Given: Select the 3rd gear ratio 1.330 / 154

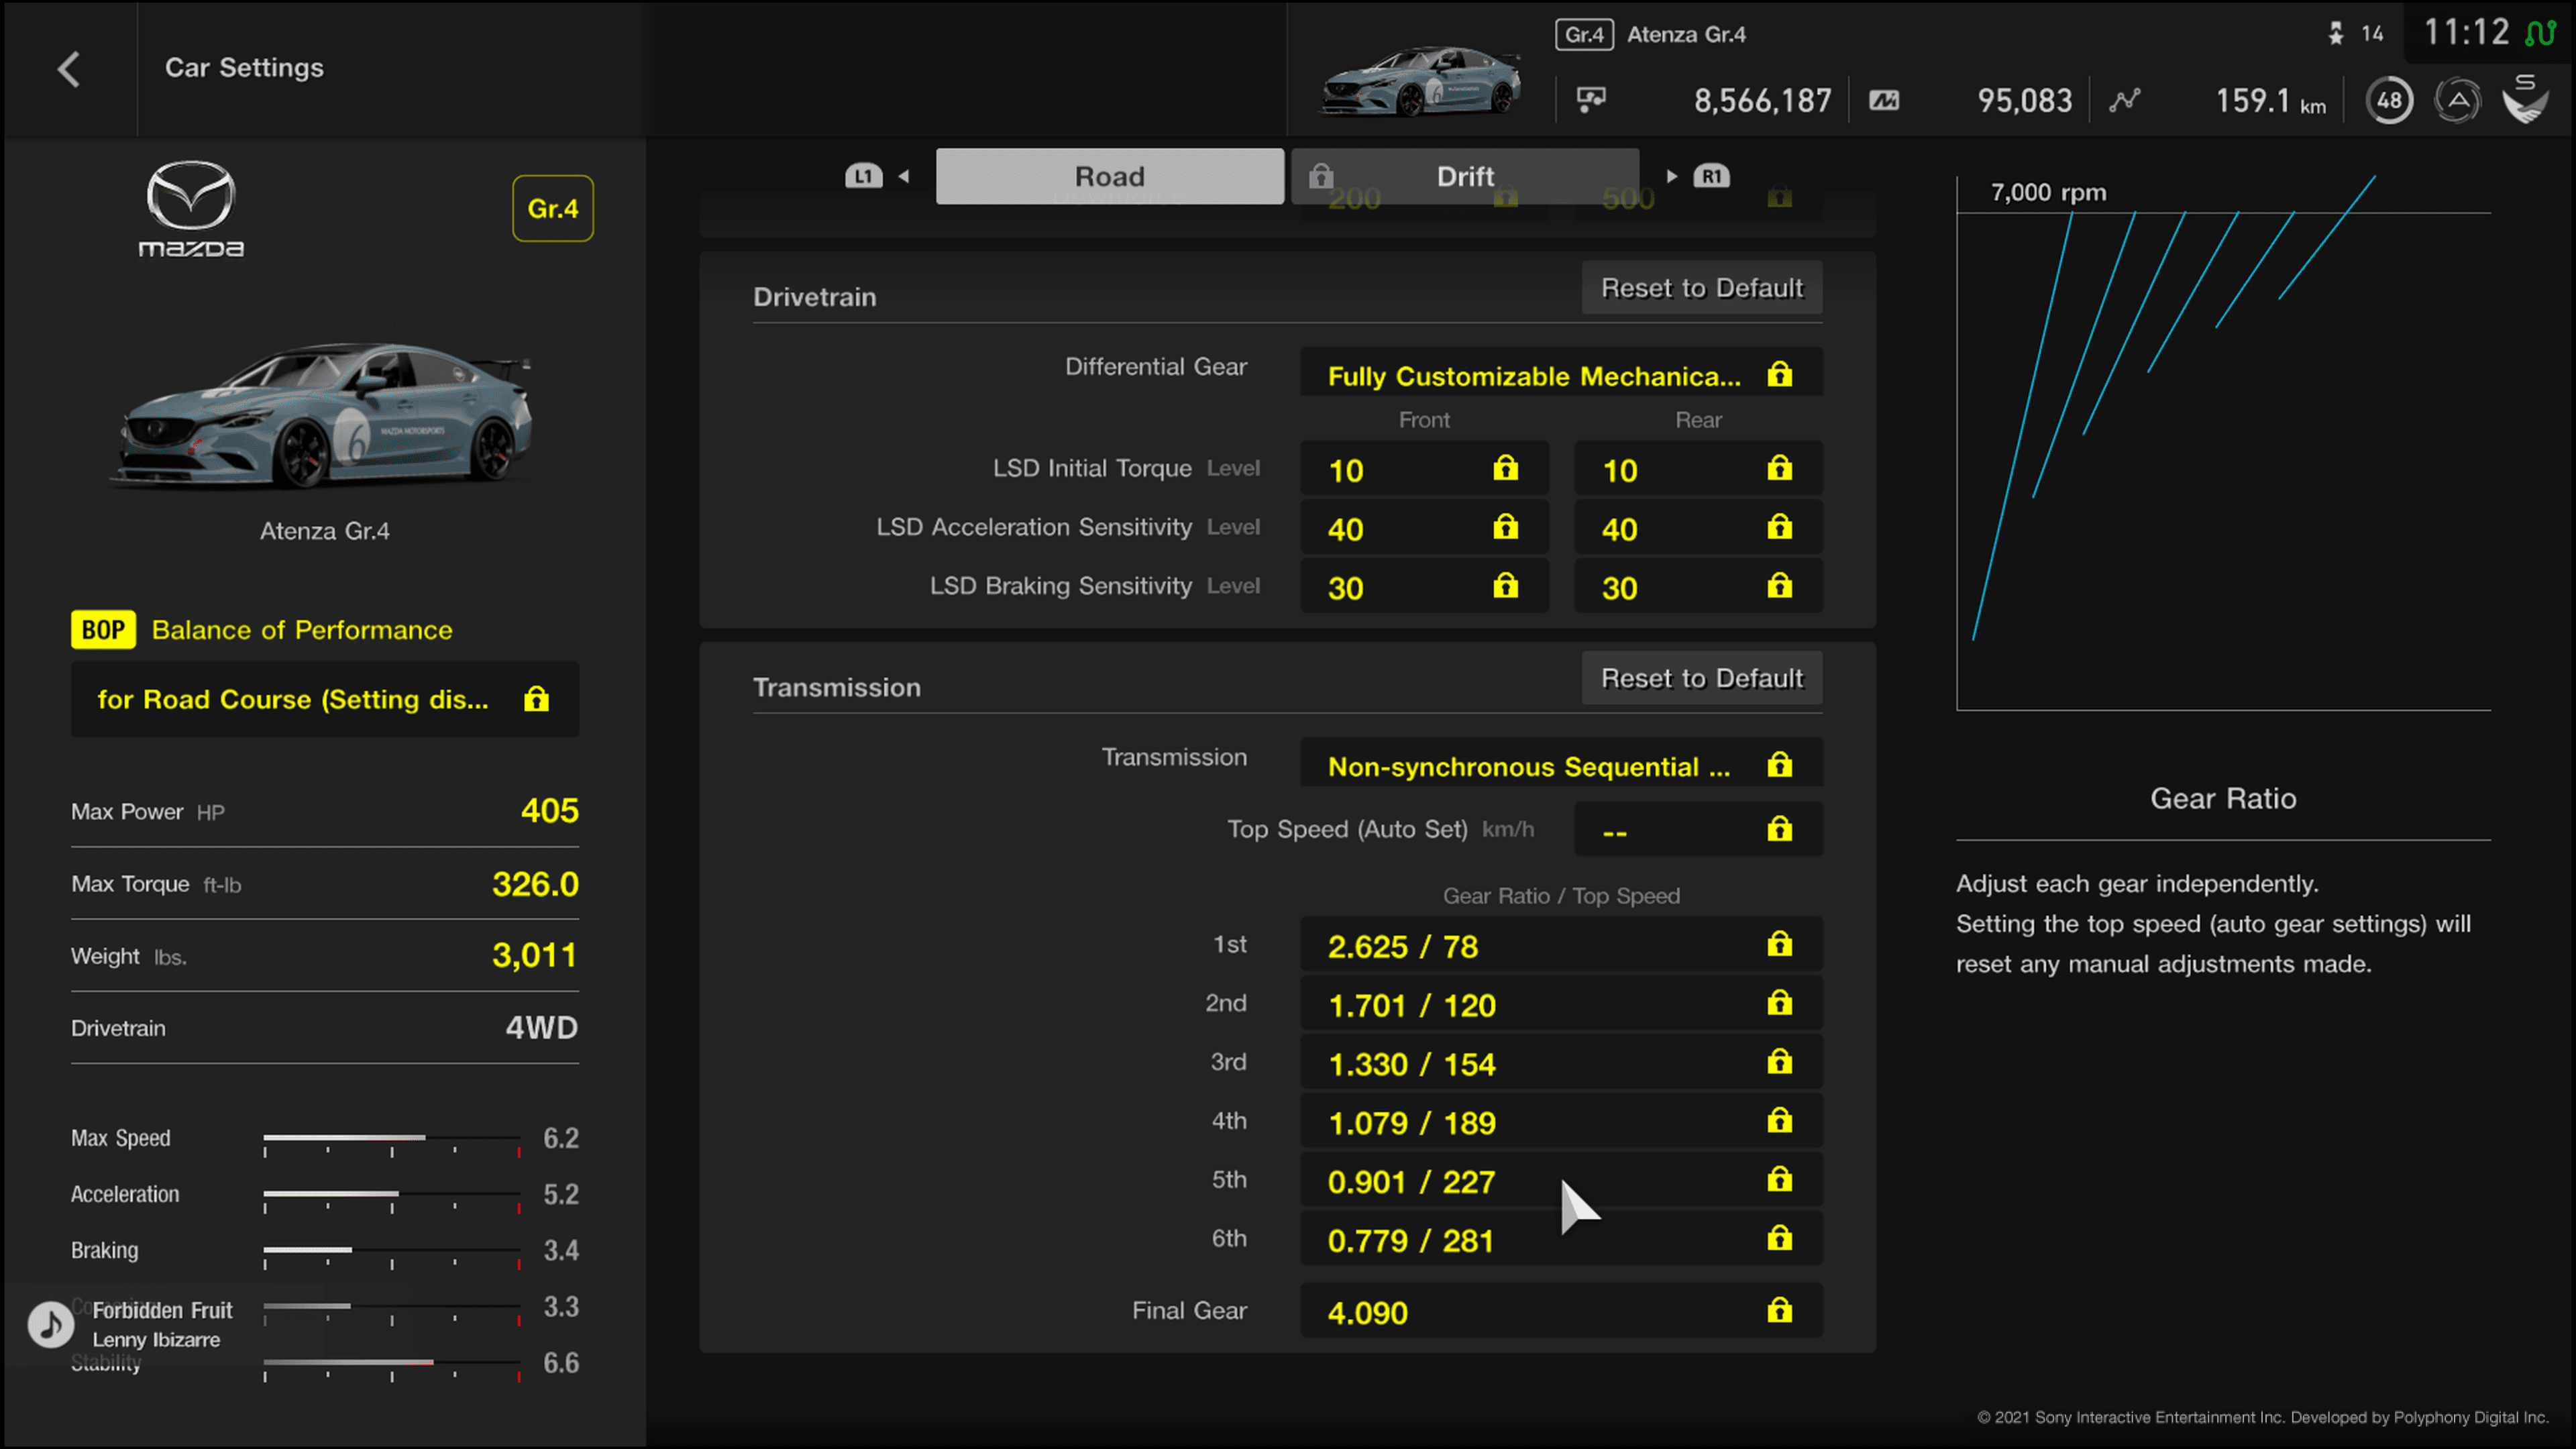Looking at the screenshot, I should tap(1561, 1063).
